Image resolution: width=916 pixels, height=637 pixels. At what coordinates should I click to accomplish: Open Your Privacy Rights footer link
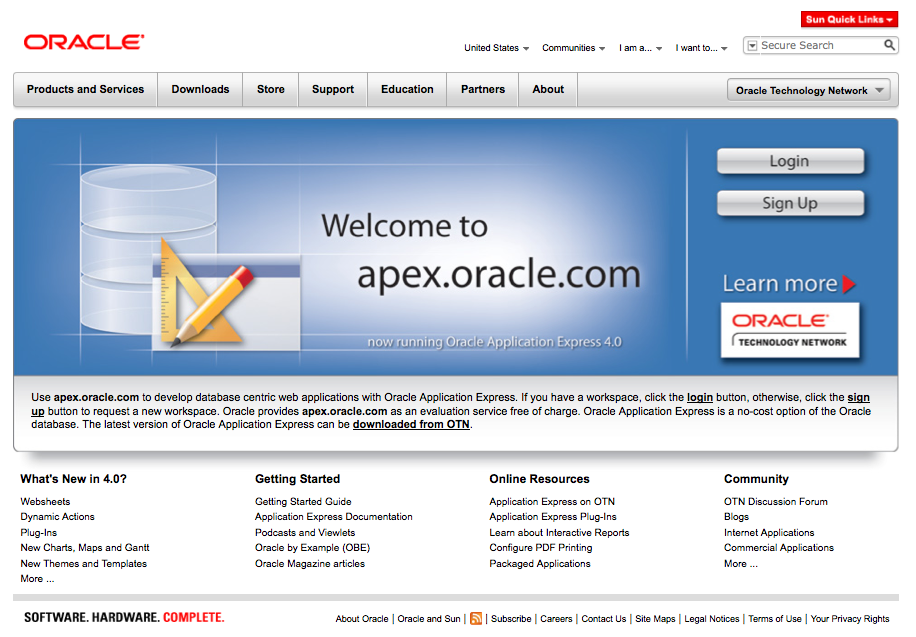tap(849, 618)
